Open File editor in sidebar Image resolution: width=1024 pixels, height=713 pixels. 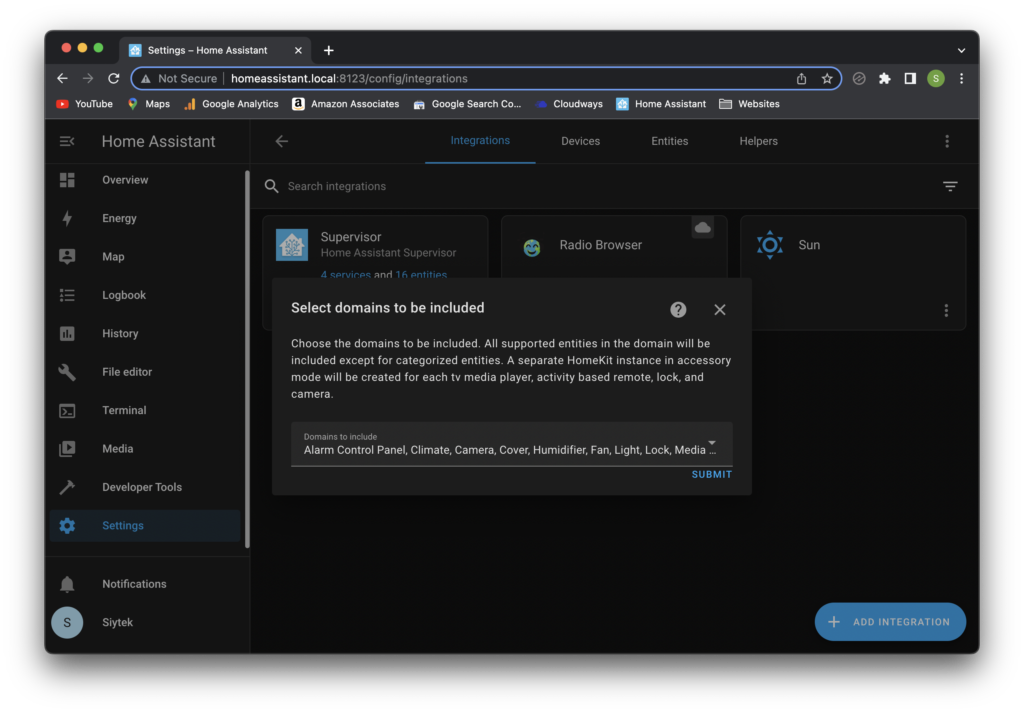pyautogui.click(x=145, y=372)
